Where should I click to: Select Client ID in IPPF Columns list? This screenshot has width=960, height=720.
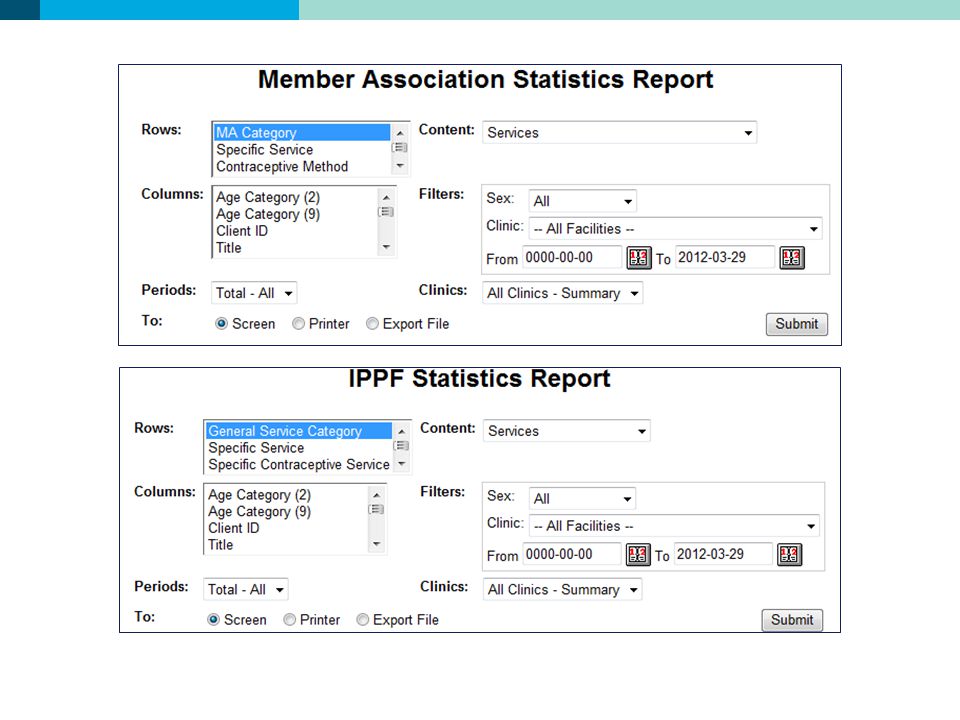pyautogui.click(x=288, y=528)
